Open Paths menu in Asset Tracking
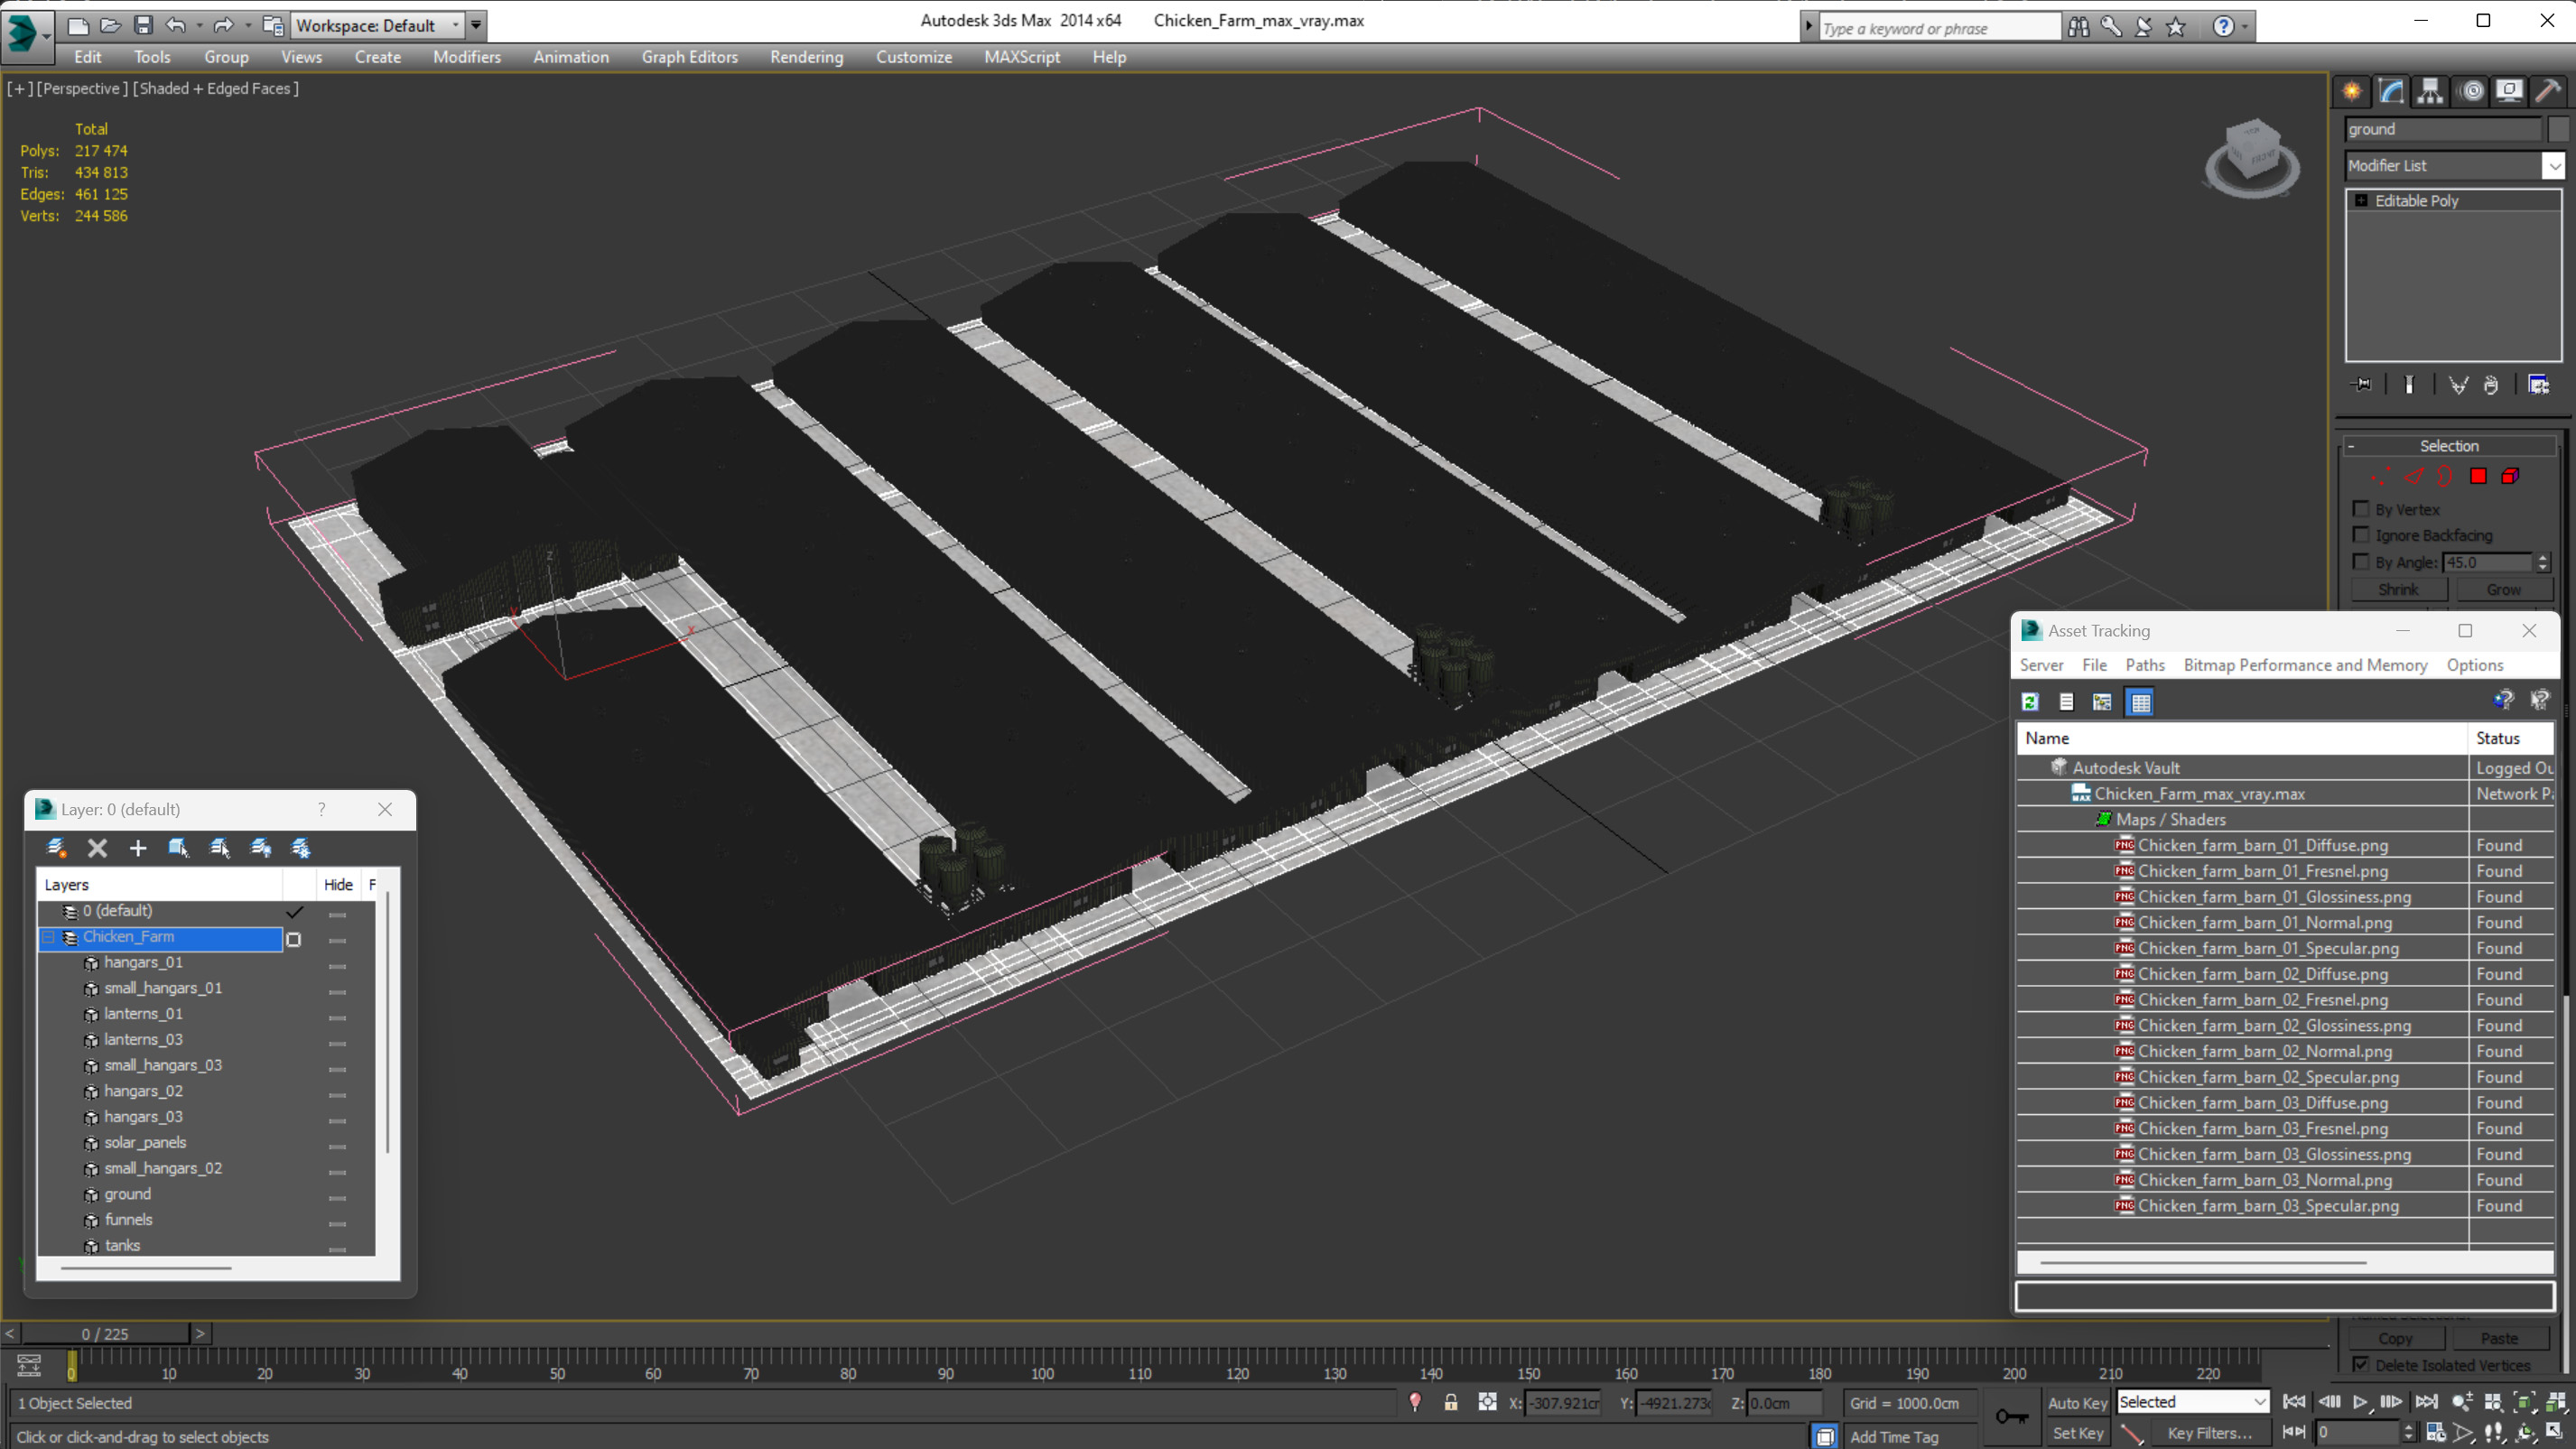This screenshot has height=1449, width=2576. coord(2144,665)
